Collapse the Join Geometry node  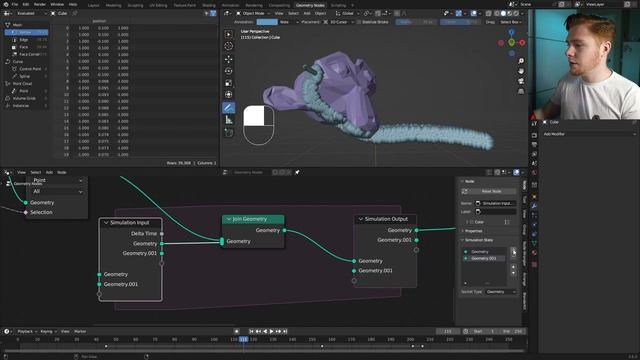[x=229, y=219]
